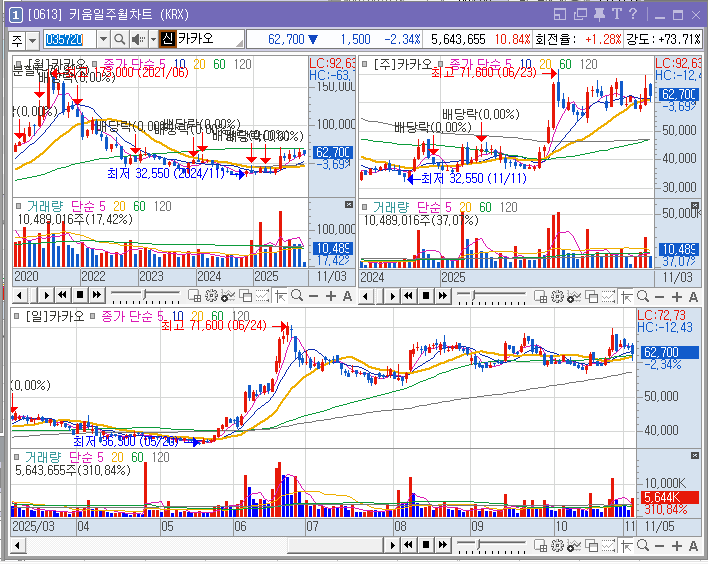Click the crosshair cursor icon on monthly chart toolbar

tap(280, 296)
